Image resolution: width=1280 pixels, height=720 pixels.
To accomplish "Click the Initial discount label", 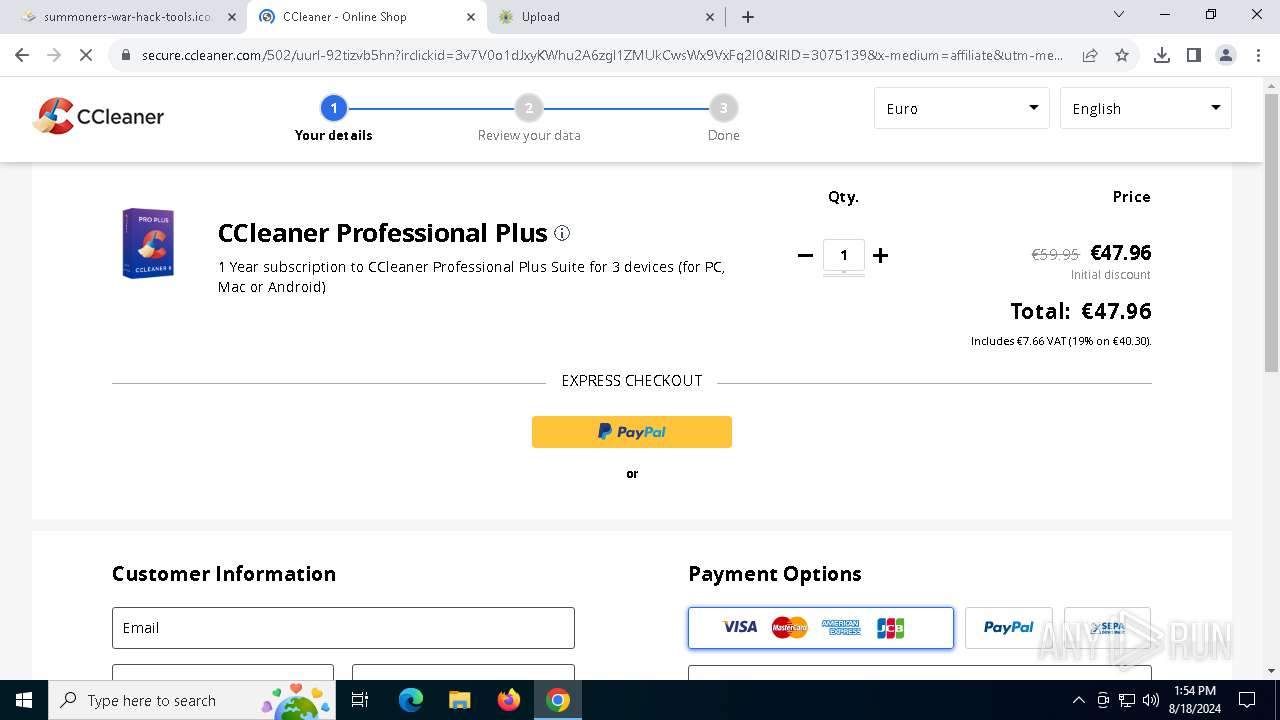I will pos(1111,275).
